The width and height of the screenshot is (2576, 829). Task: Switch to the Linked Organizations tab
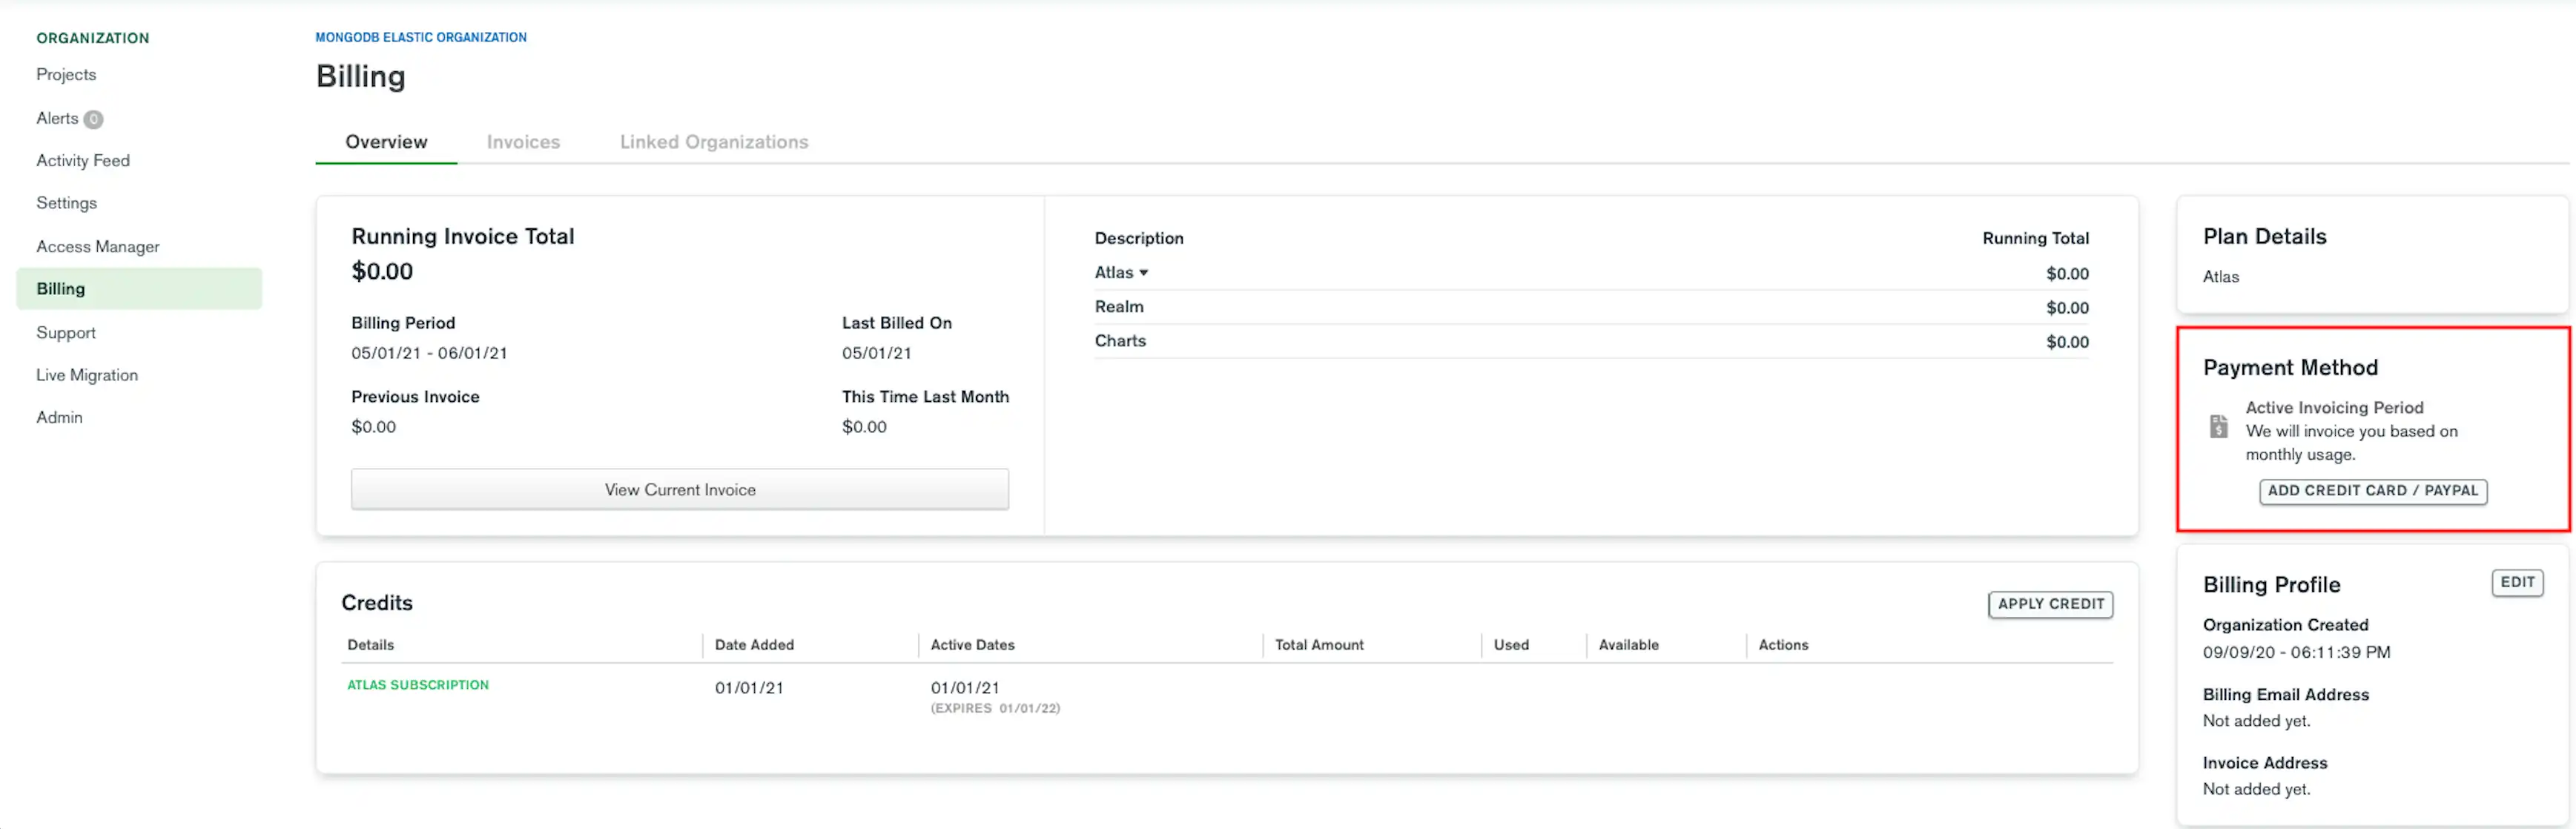click(713, 139)
